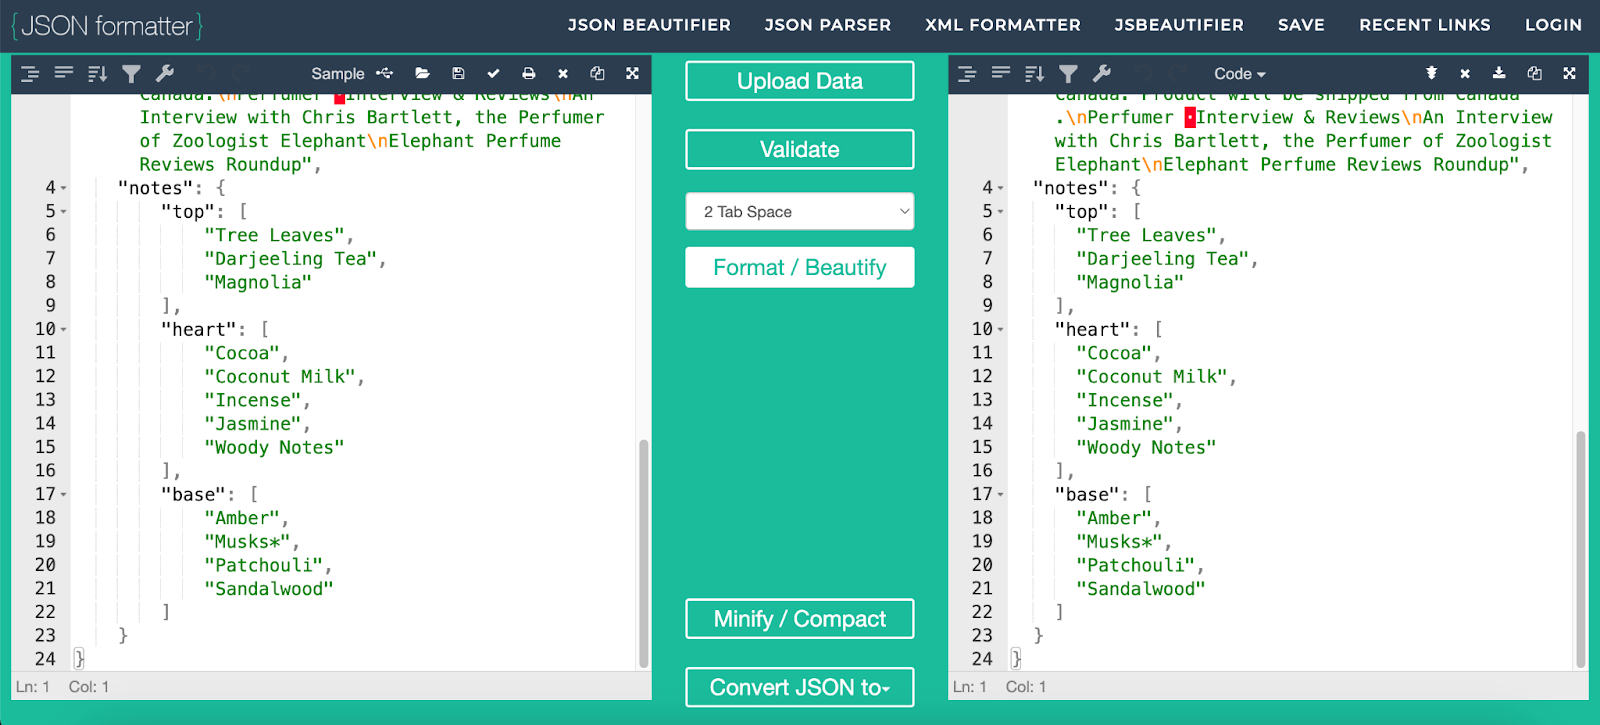Filter funnel icon in right editor toolbar
The width and height of the screenshot is (1600, 725).
tap(1068, 73)
